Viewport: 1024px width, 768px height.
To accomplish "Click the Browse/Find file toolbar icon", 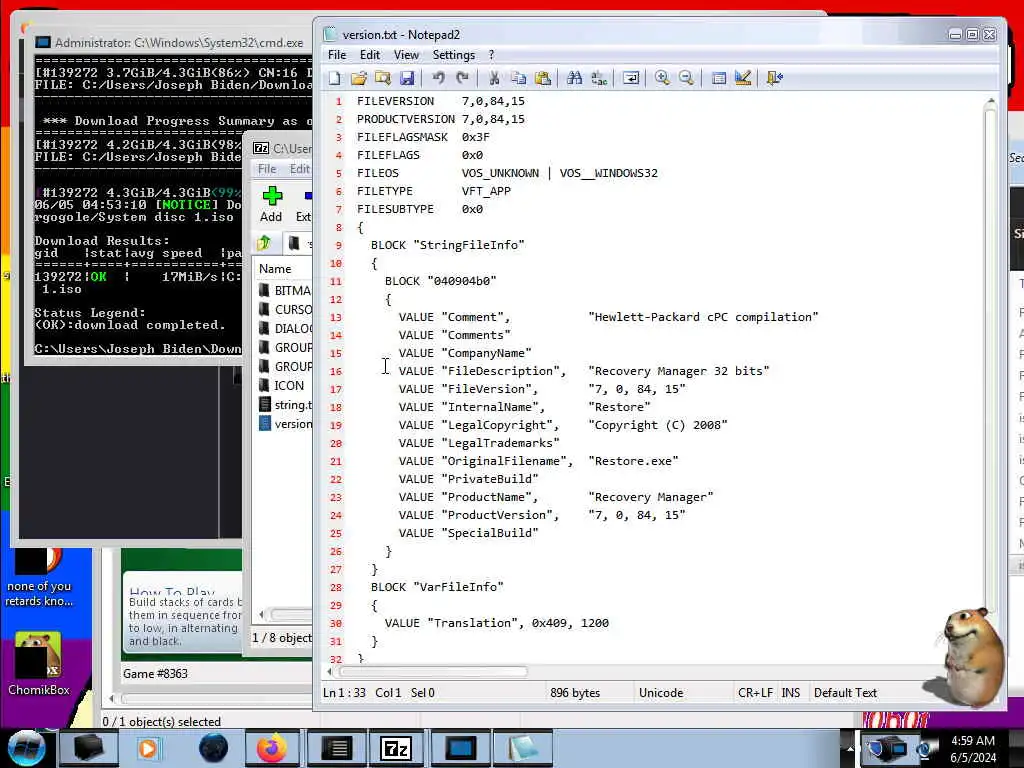I will click(383, 78).
